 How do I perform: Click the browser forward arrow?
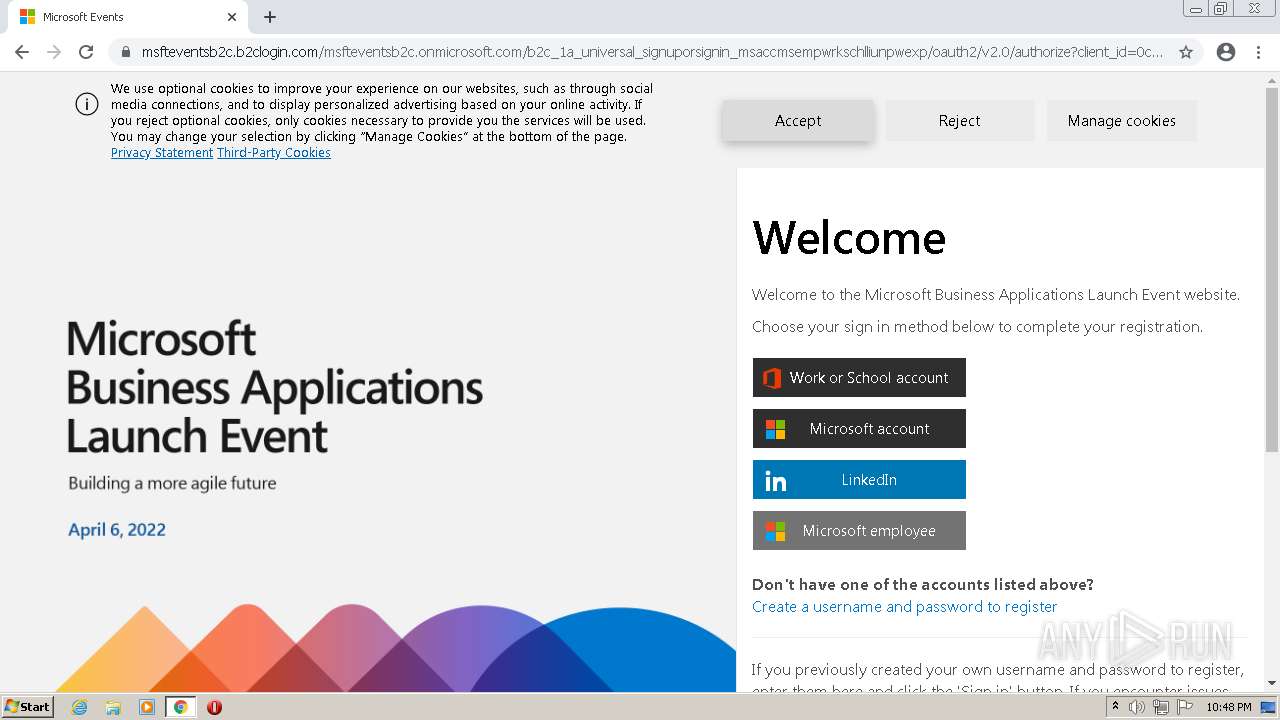click(x=54, y=52)
